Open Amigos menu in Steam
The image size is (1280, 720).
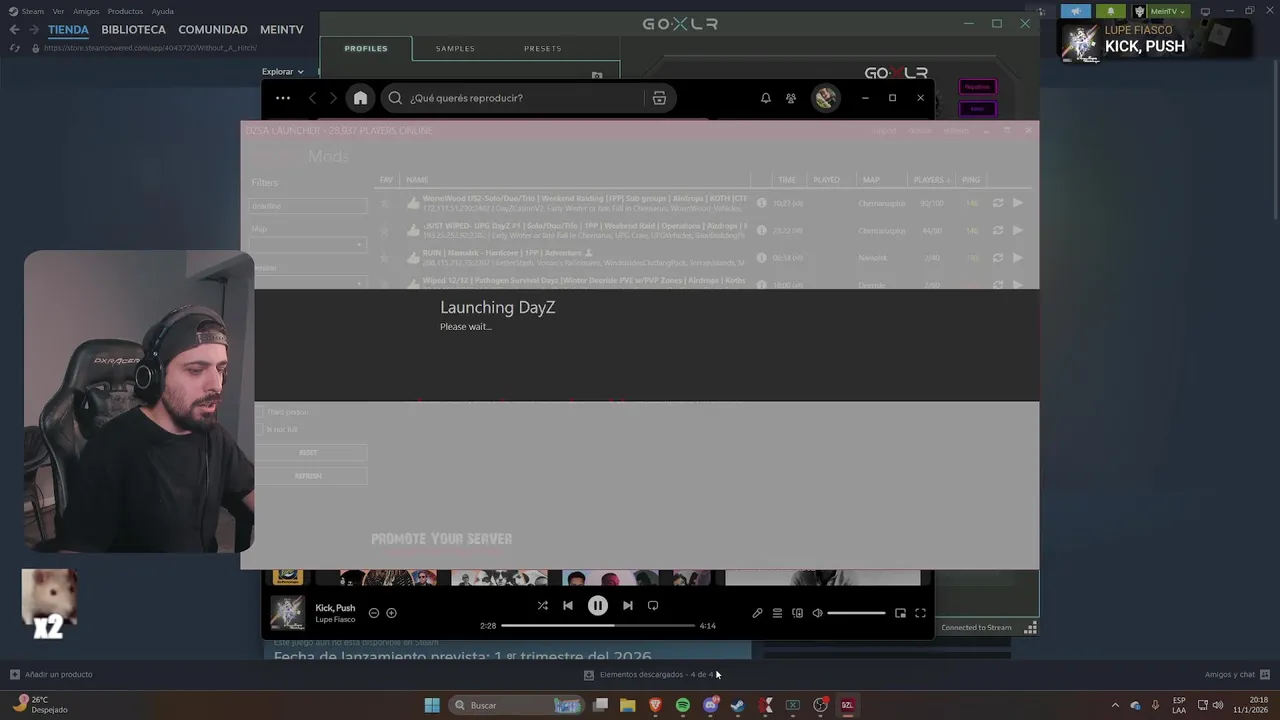pyautogui.click(x=86, y=11)
